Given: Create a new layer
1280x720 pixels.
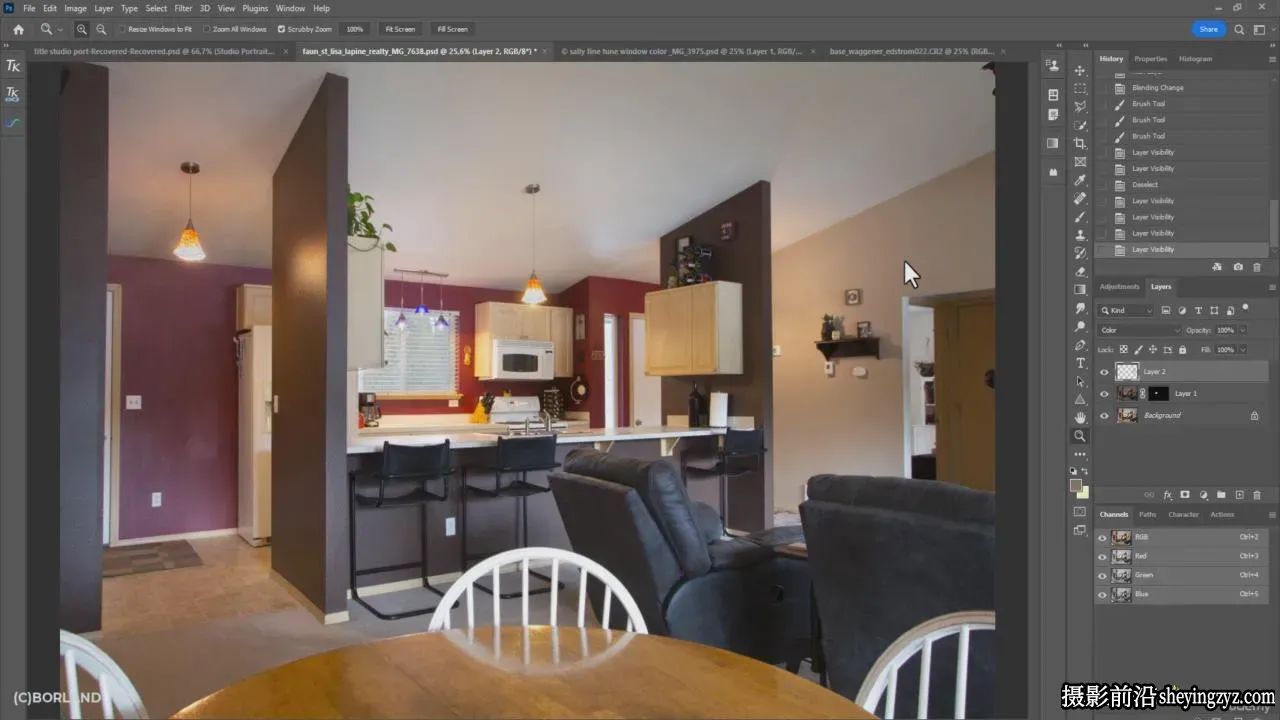Looking at the screenshot, I should (1239, 494).
